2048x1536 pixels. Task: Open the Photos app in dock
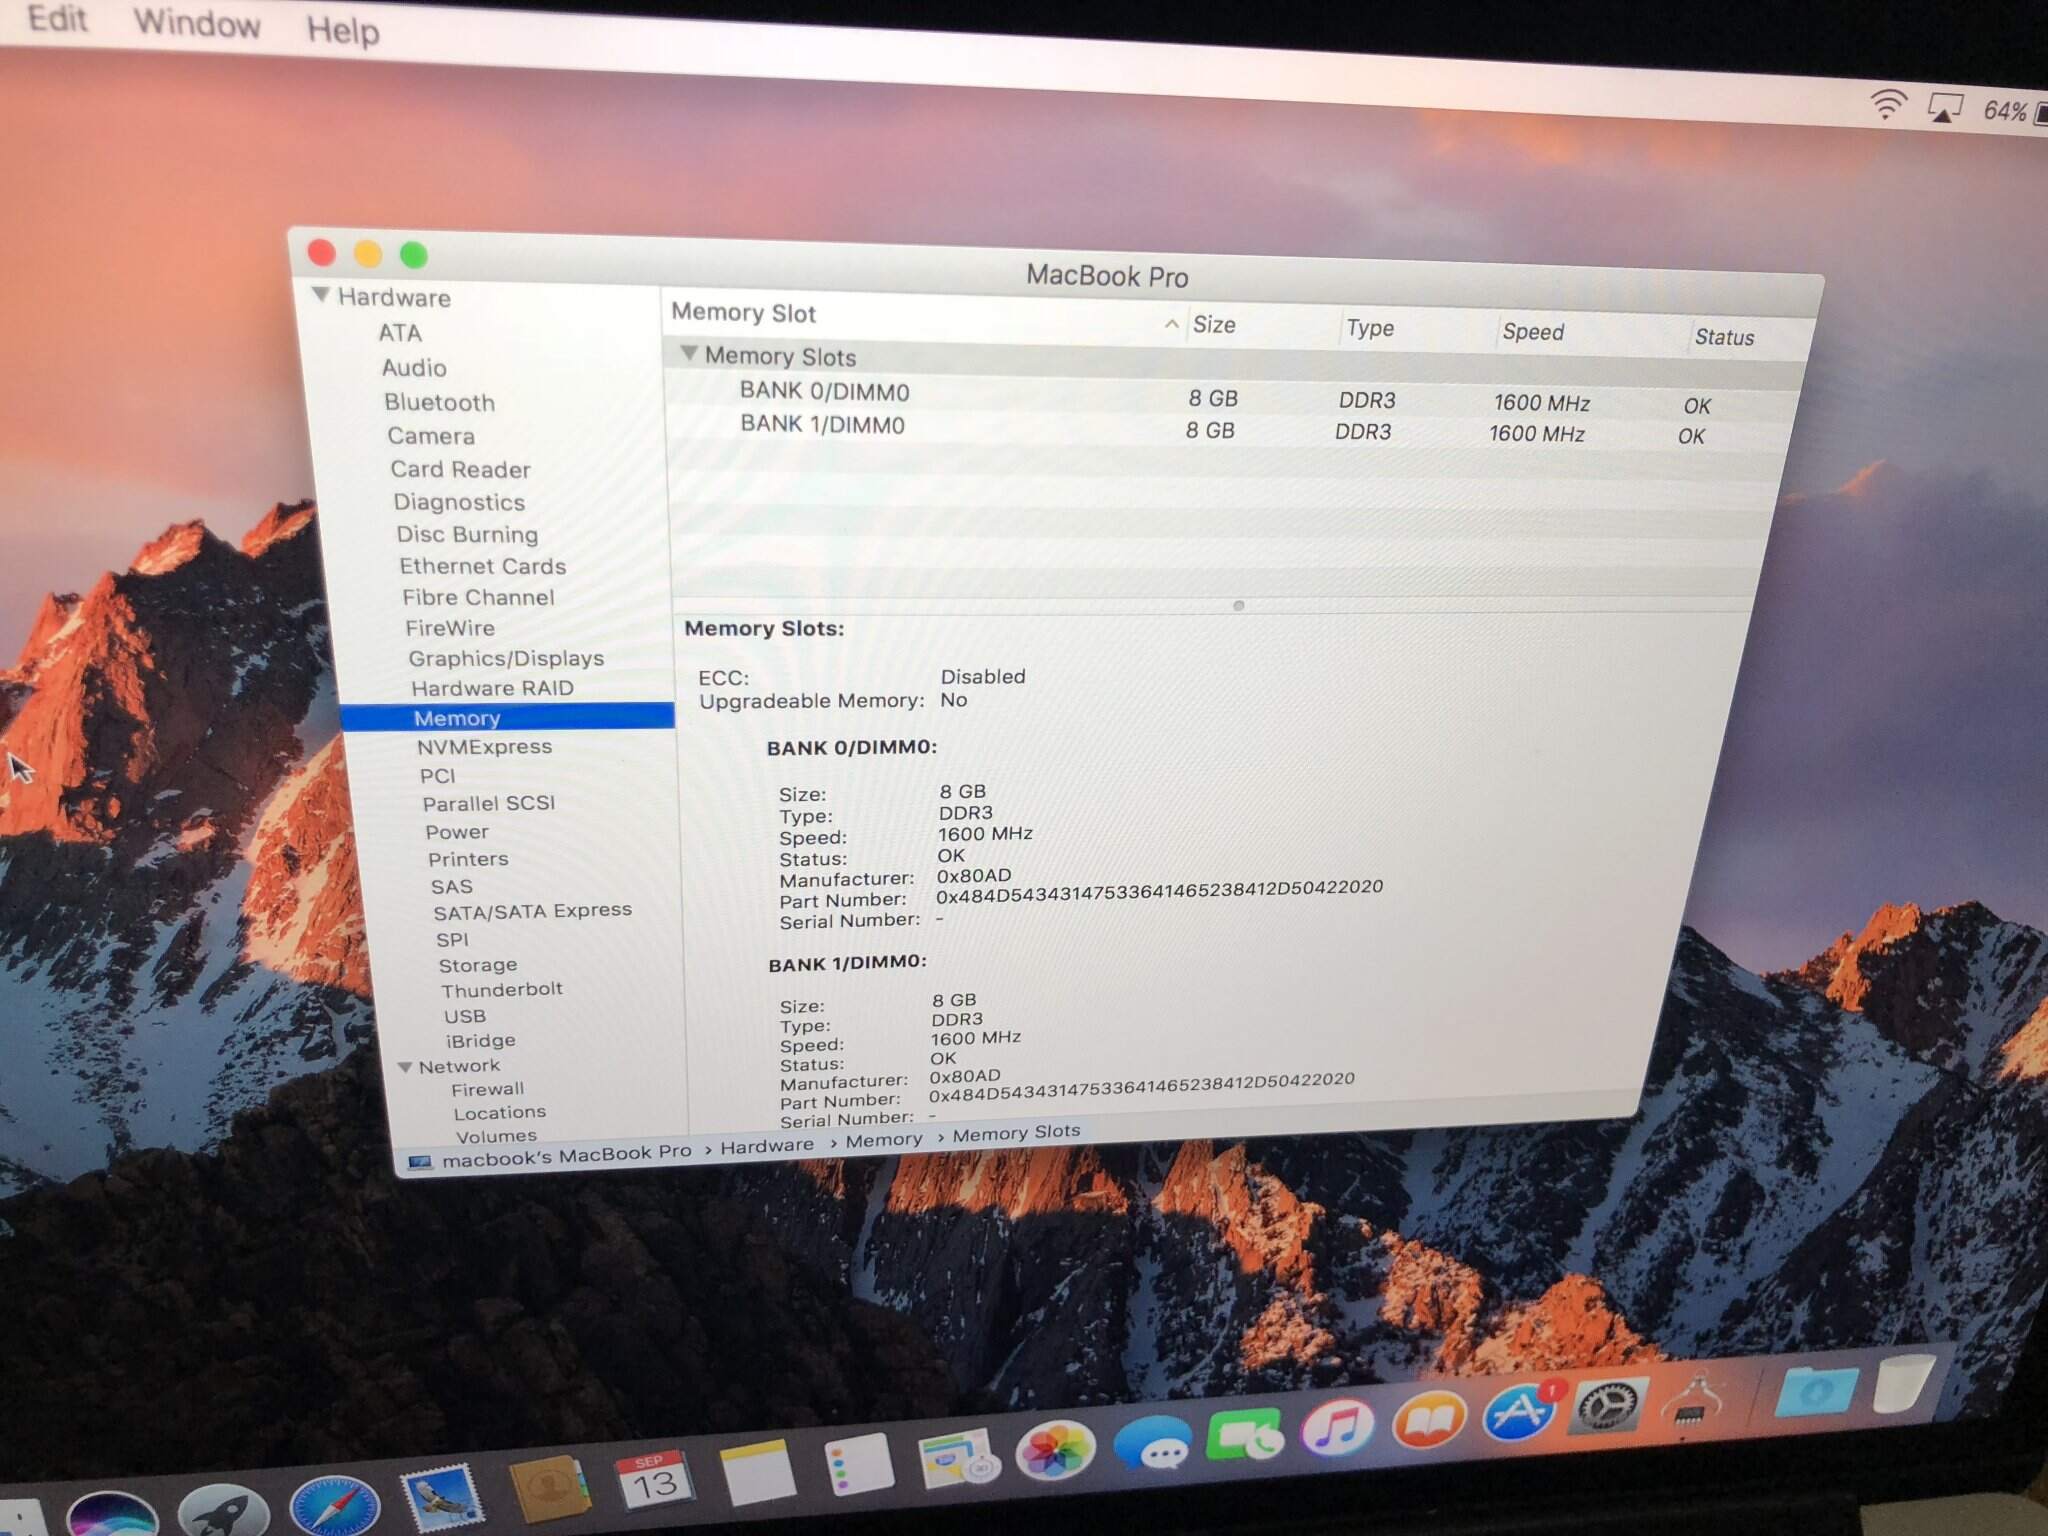[1055, 1450]
